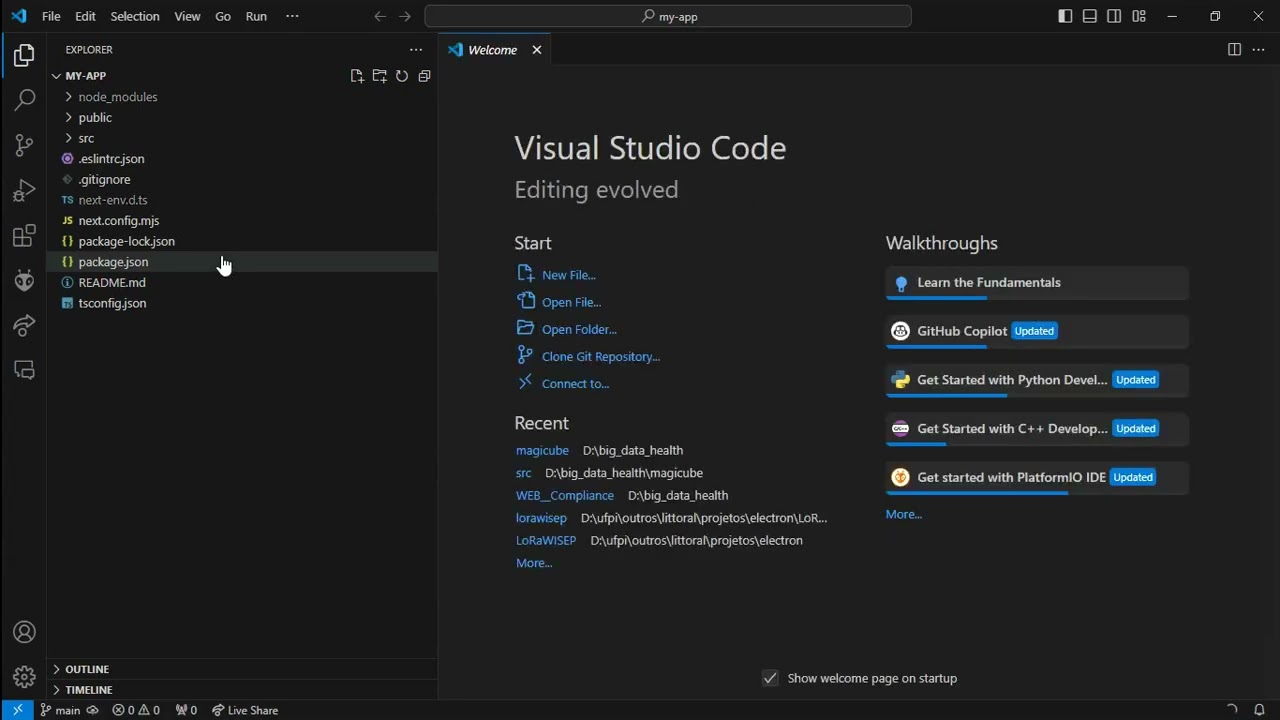Open errors and warnings status indicator
This screenshot has height=720, width=1280.
[136, 710]
